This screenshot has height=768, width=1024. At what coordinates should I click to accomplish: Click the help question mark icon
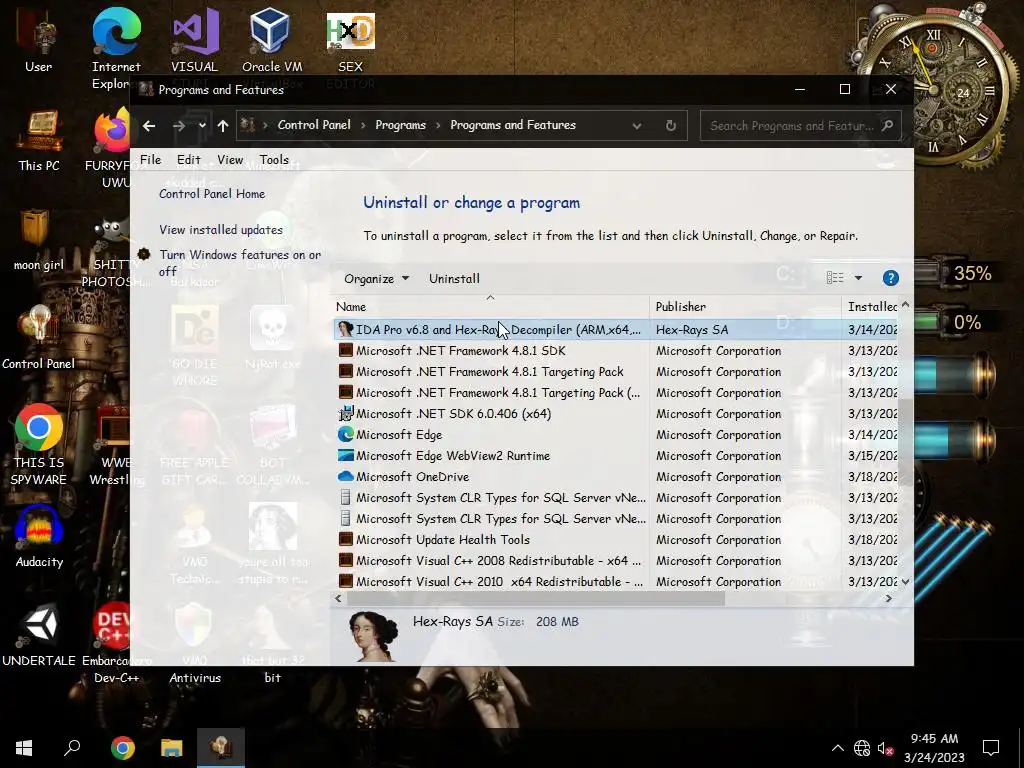(x=890, y=278)
